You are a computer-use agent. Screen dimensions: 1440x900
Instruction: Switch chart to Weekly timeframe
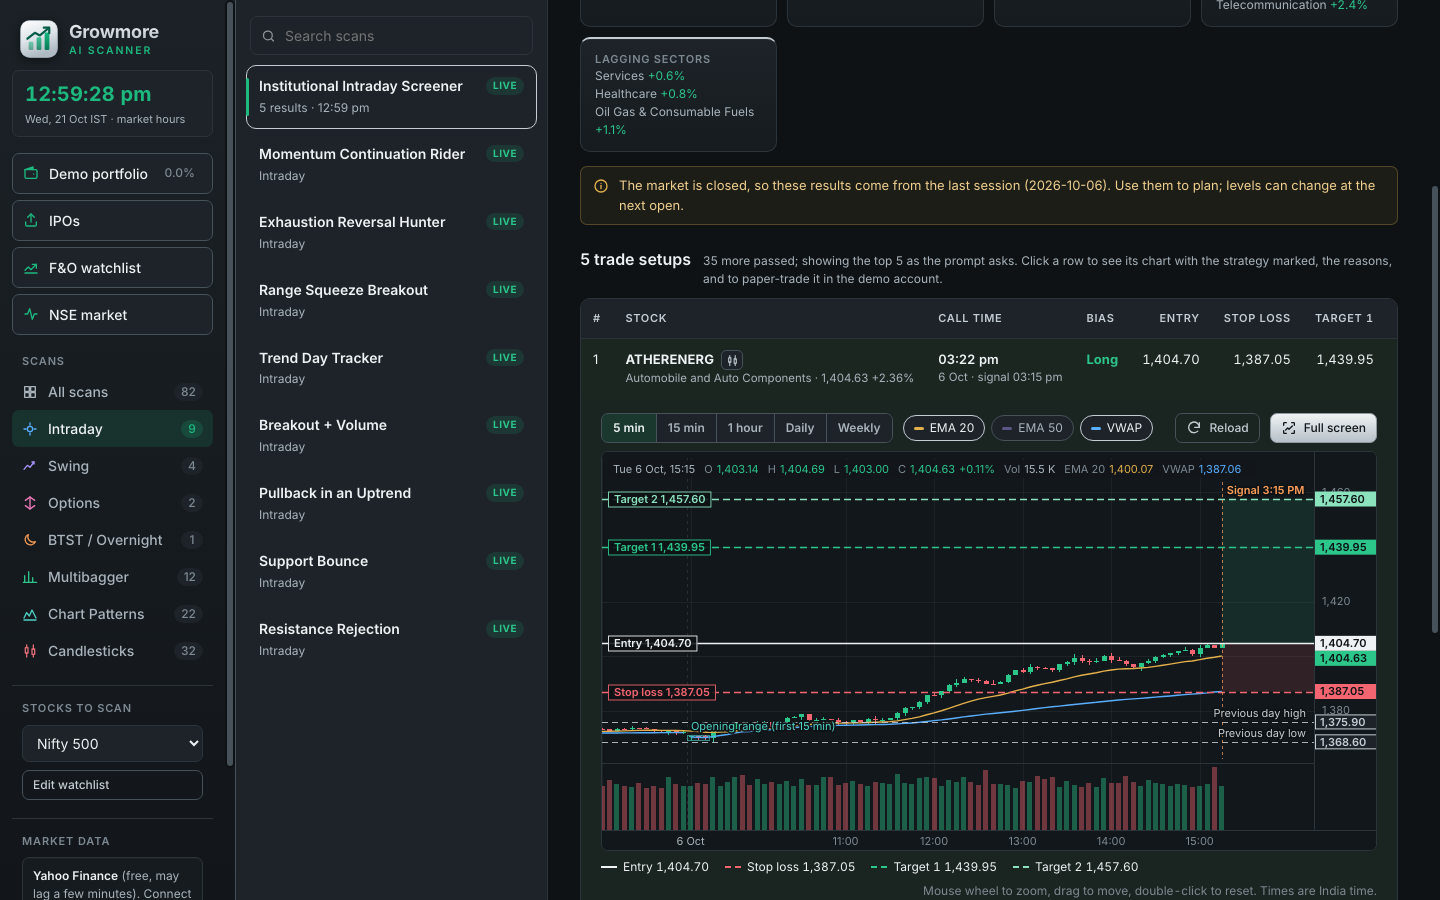click(859, 428)
